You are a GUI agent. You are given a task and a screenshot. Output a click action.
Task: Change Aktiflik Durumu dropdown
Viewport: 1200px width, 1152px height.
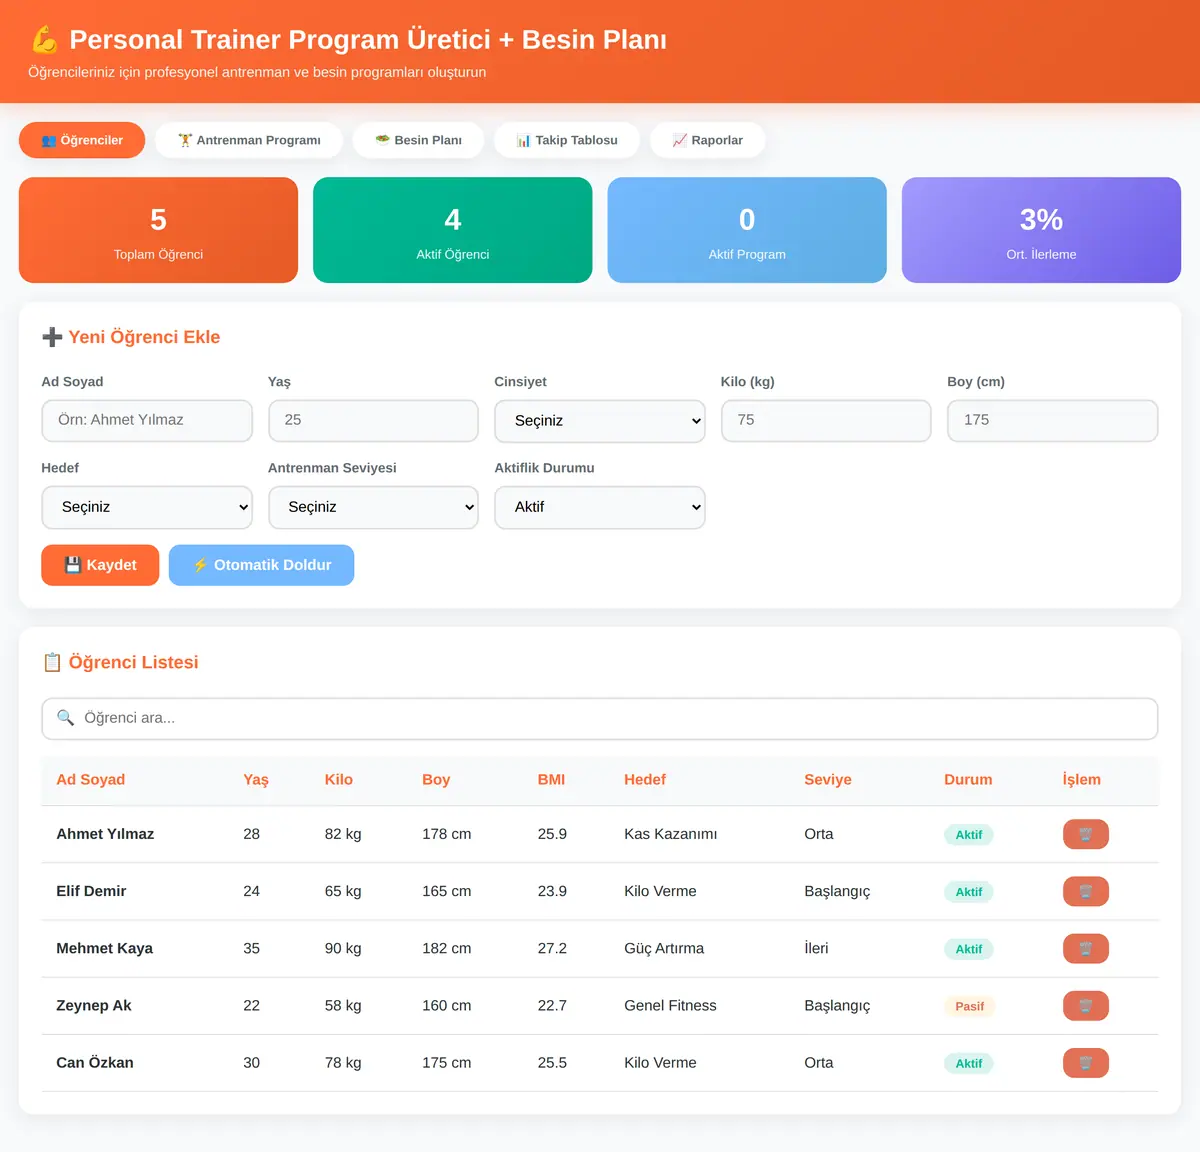(600, 507)
